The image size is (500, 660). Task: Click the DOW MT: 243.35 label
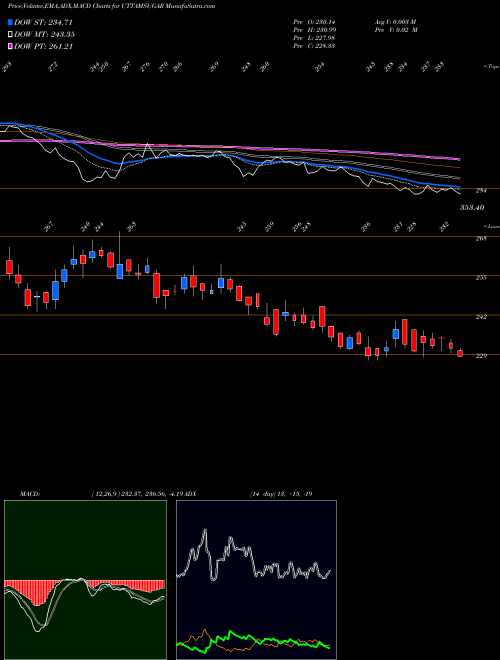(44, 35)
